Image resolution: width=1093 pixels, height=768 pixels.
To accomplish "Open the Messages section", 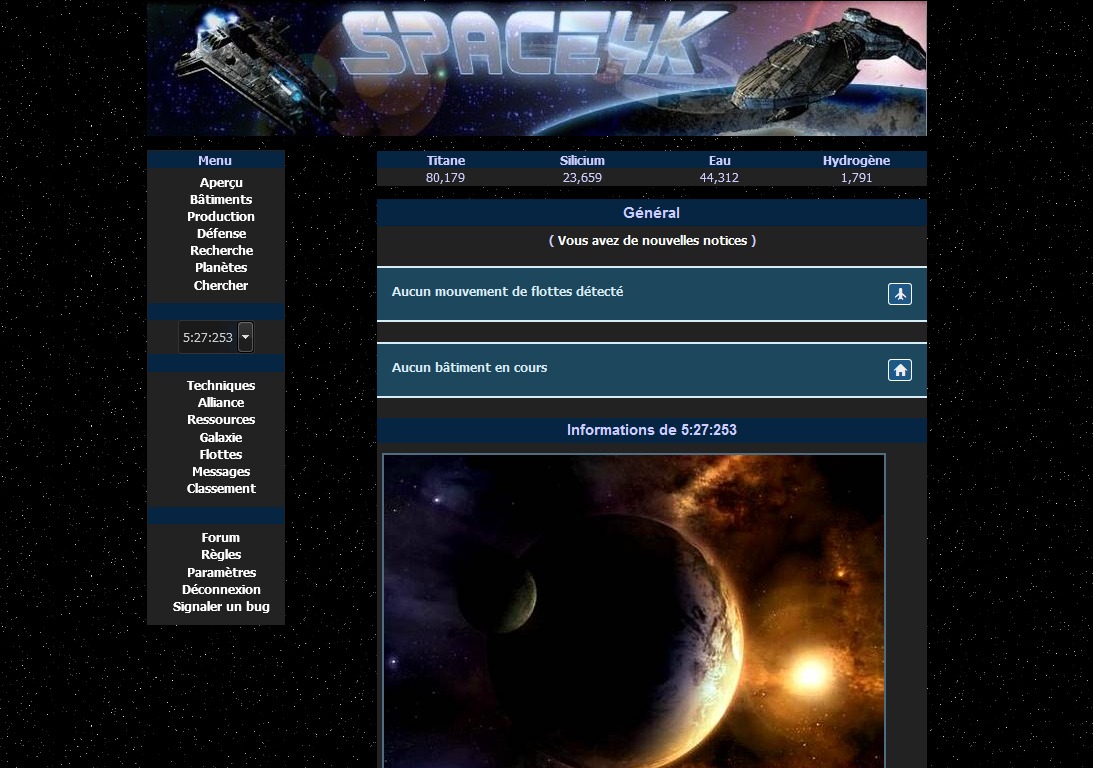I will (220, 471).
